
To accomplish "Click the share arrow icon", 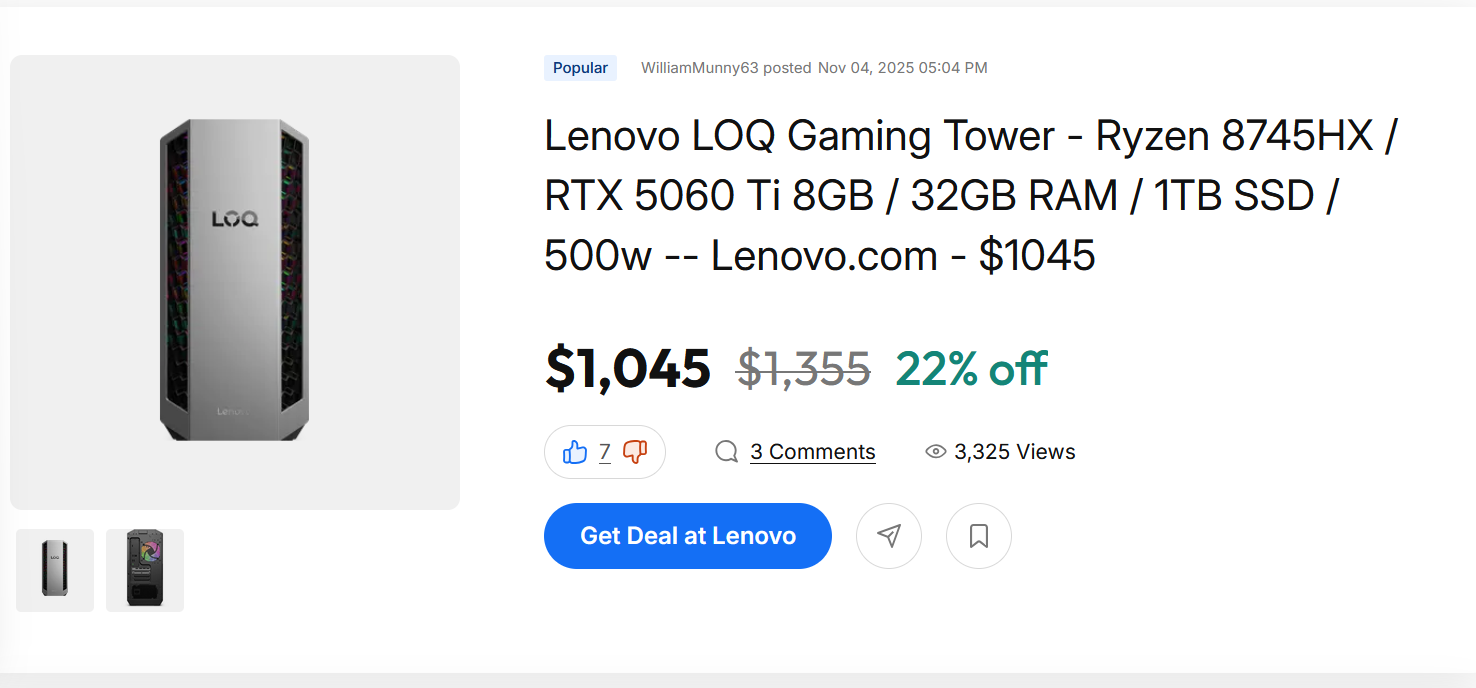I will (888, 536).
